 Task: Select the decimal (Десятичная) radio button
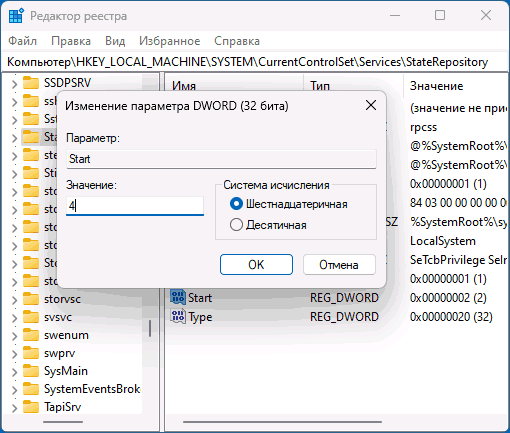pos(236,225)
